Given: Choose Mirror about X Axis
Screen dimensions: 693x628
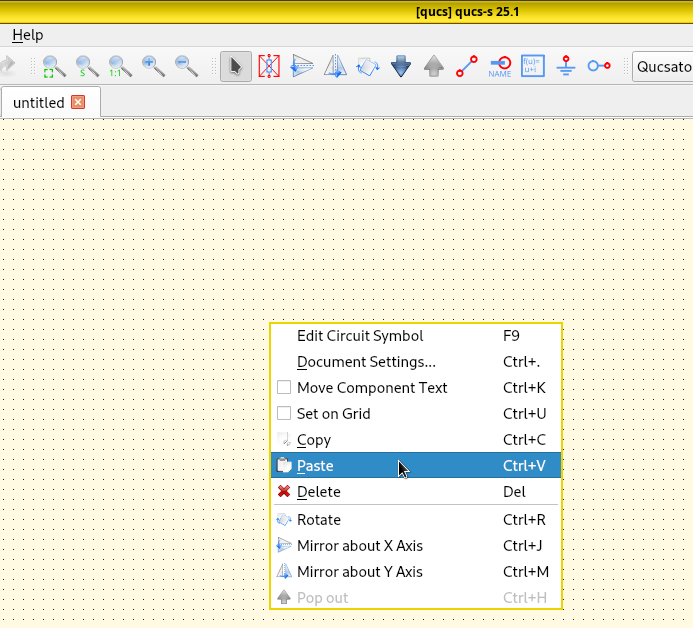Looking at the screenshot, I should click(359, 546).
